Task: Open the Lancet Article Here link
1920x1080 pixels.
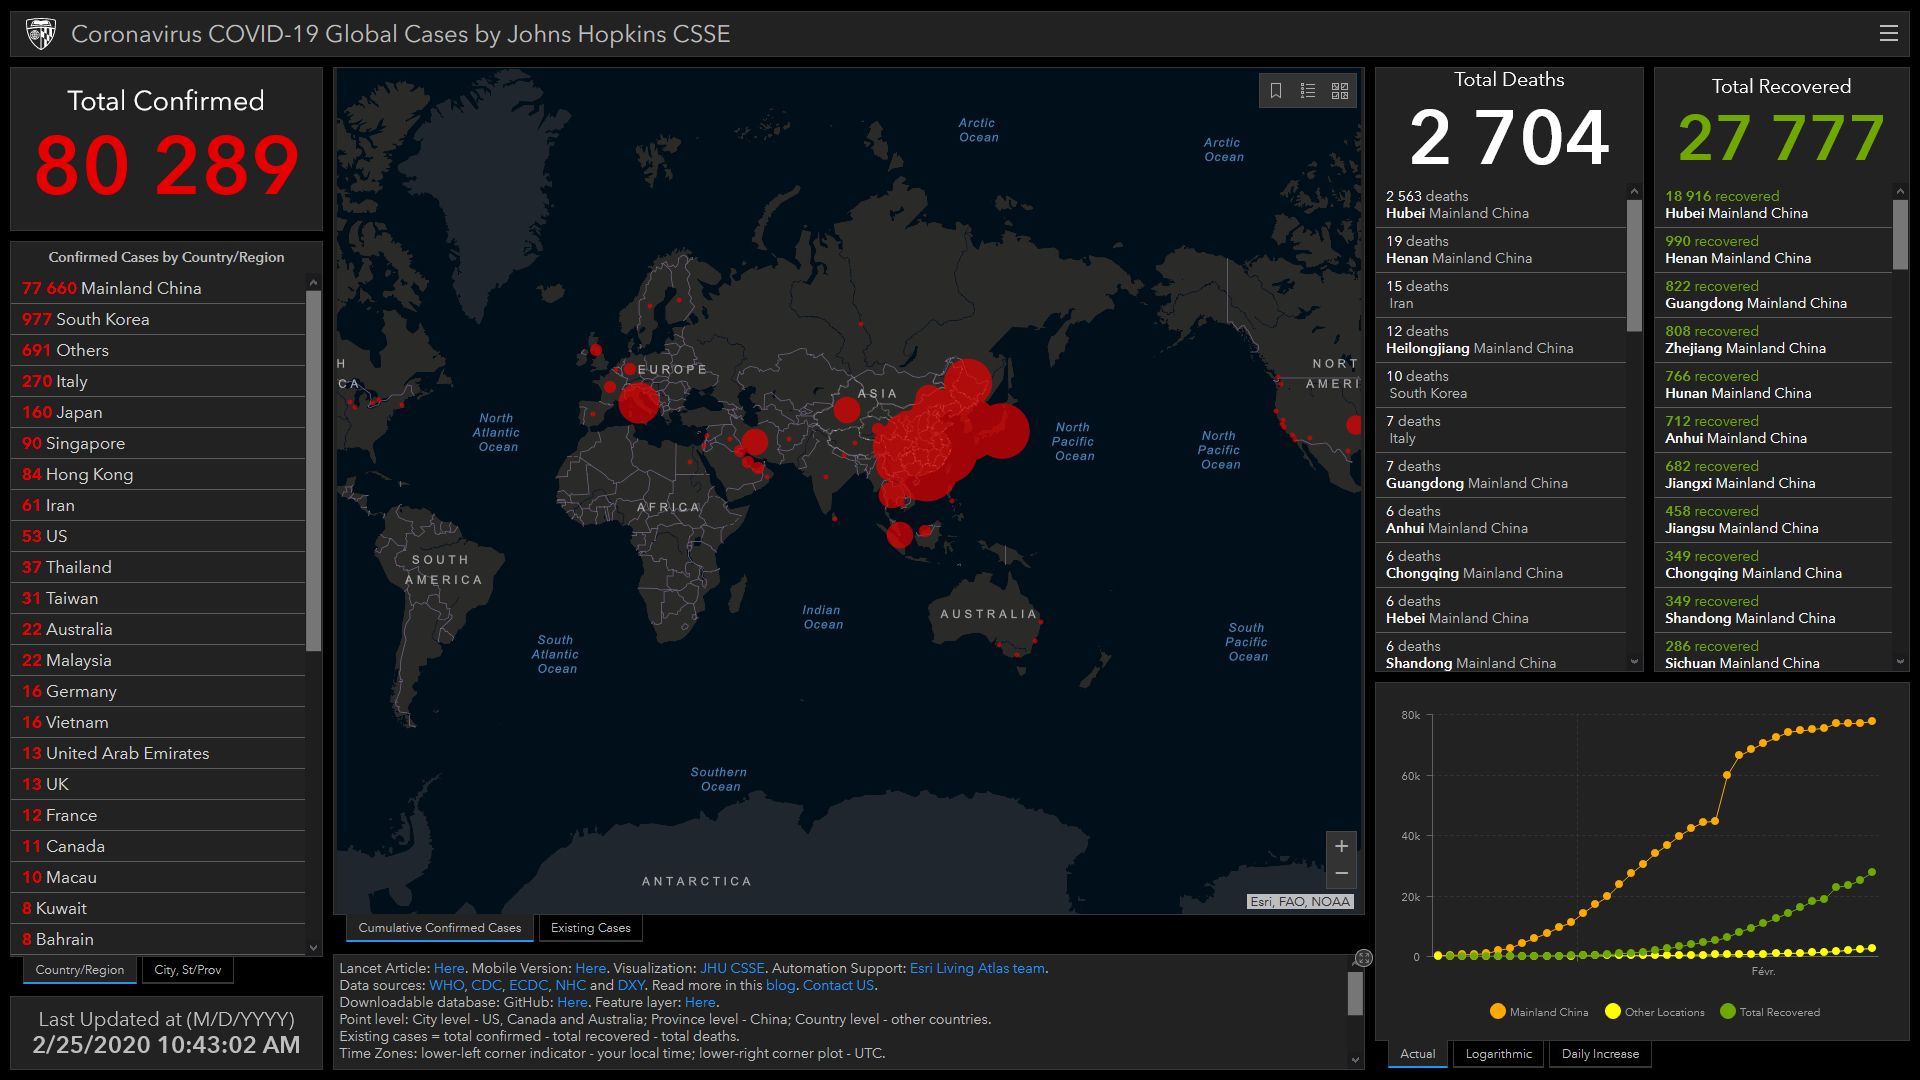Action: pyautogui.click(x=449, y=968)
